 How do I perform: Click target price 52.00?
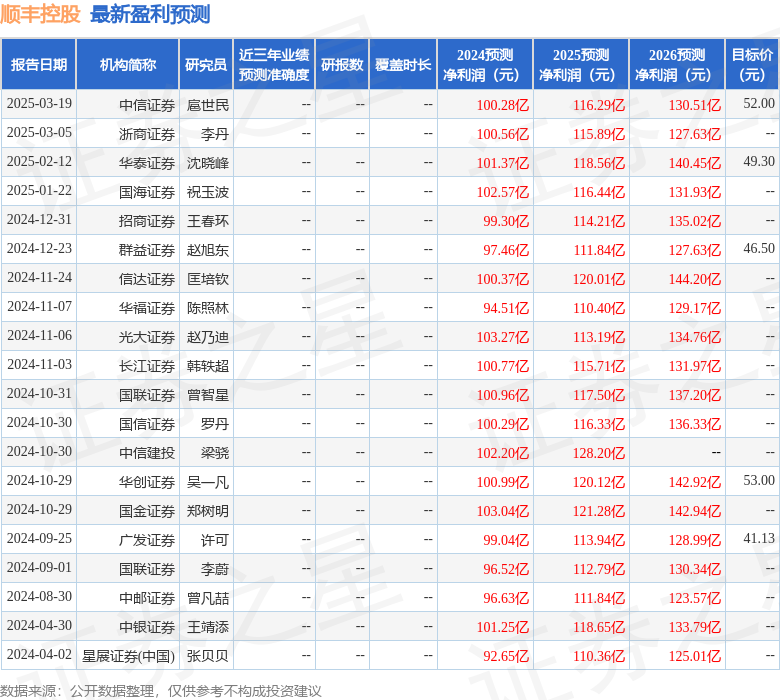click(759, 103)
